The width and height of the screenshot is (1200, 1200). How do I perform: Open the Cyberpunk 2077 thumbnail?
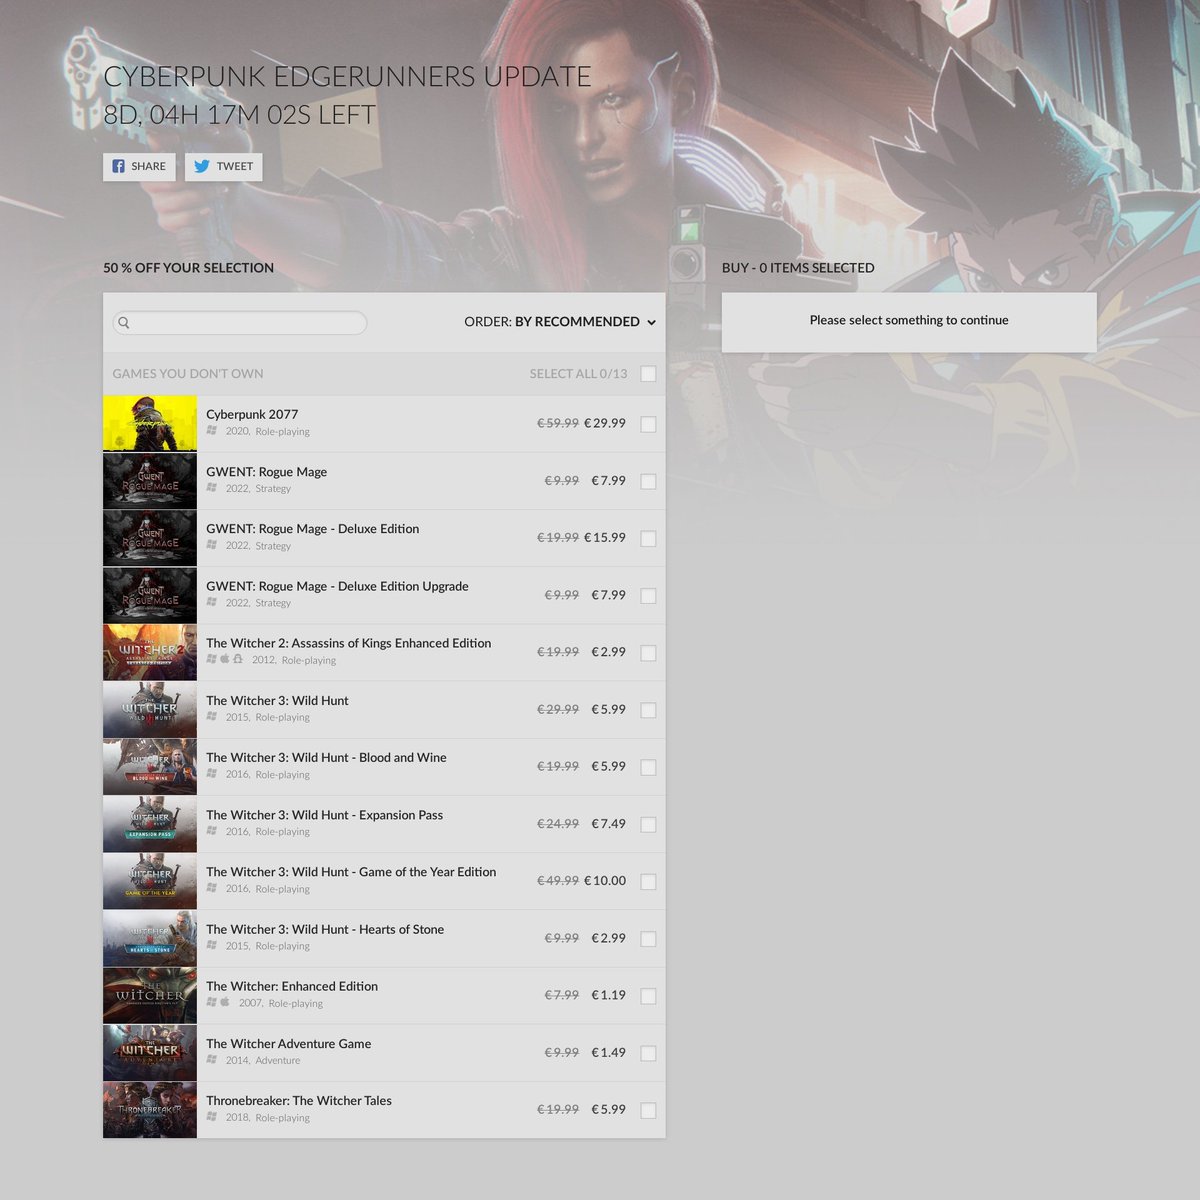(150, 423)
